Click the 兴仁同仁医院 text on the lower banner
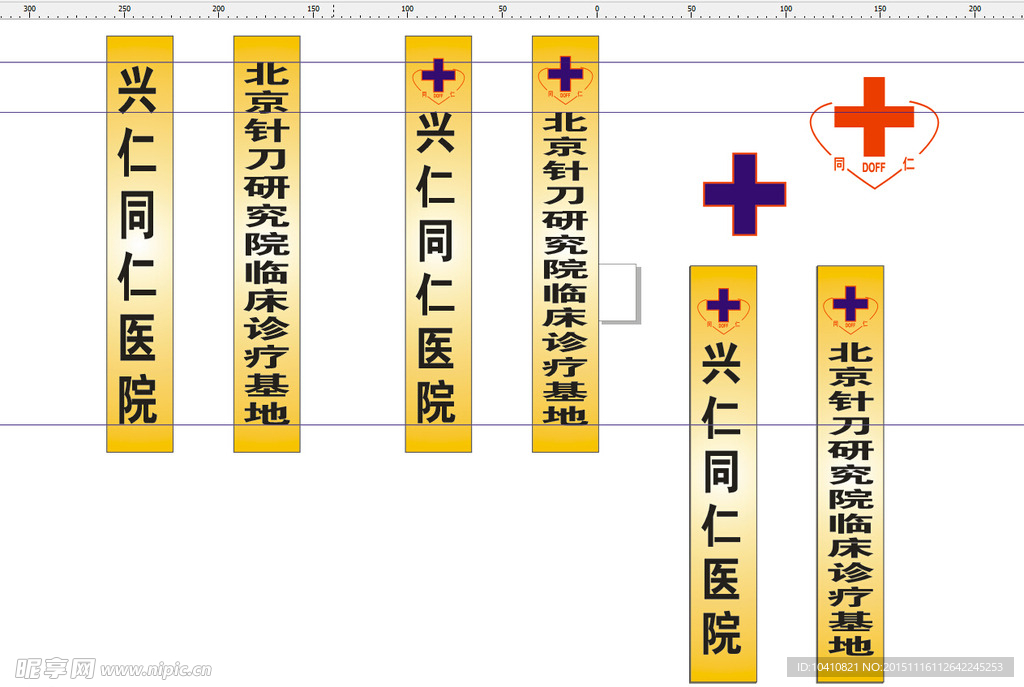Screen dimensions: 1024x687 coord(722,500)
